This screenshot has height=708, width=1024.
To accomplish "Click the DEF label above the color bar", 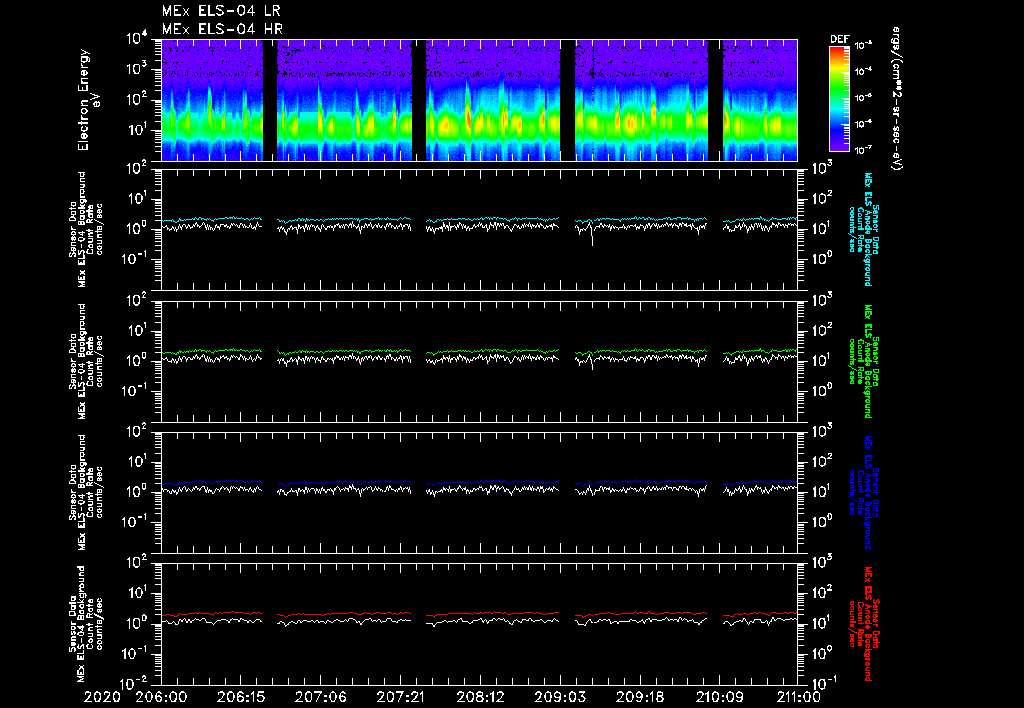I will click(x=840, y=39).
